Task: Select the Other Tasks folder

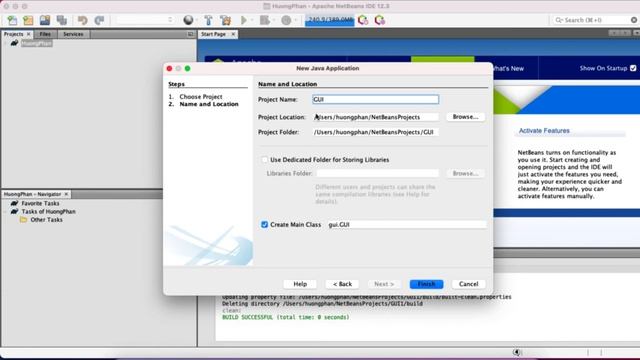Action: coord(47,220)
